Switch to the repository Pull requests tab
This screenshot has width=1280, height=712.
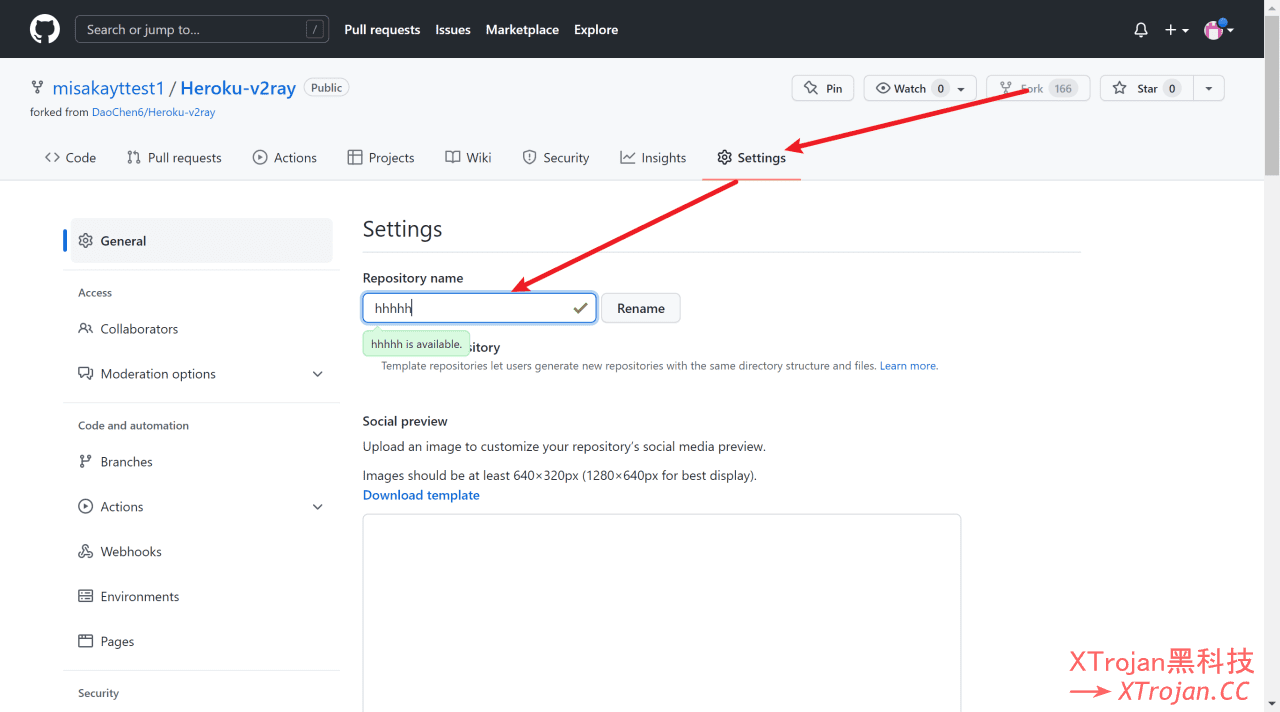pos(174,157)
